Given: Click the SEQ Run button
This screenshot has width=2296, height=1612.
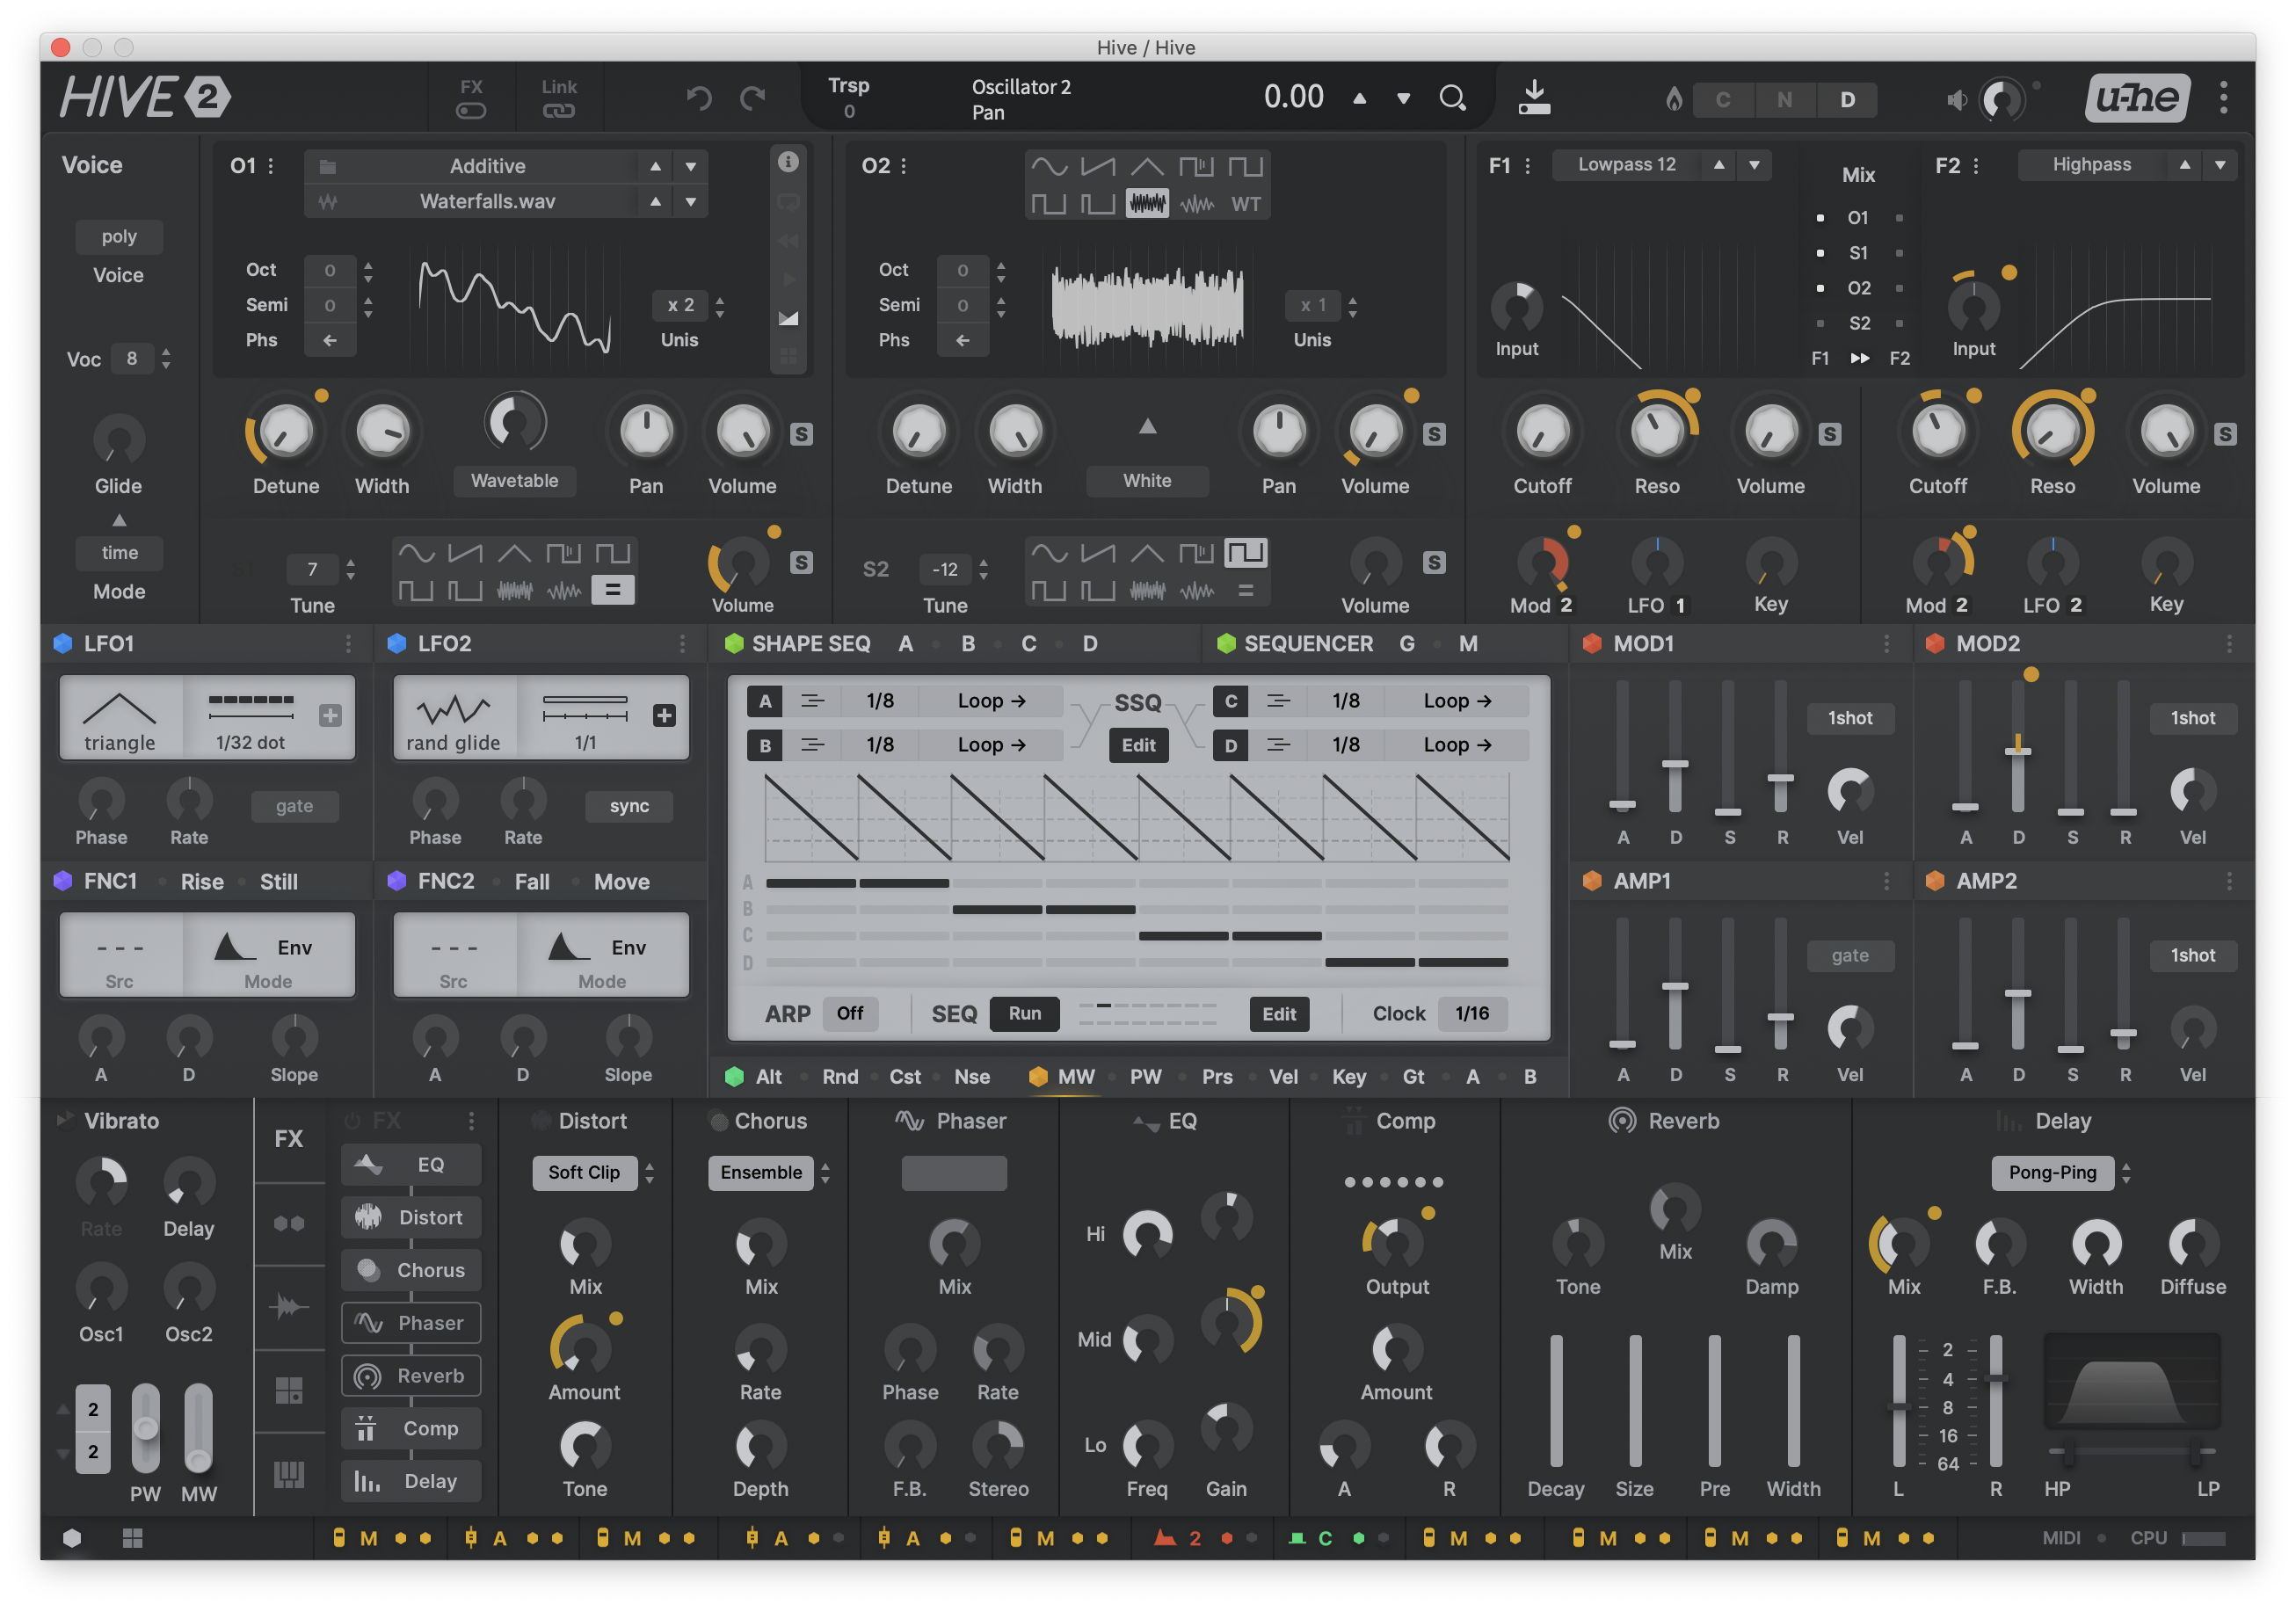Looking at the screenshot, I should click(x=1024, y=1013).
